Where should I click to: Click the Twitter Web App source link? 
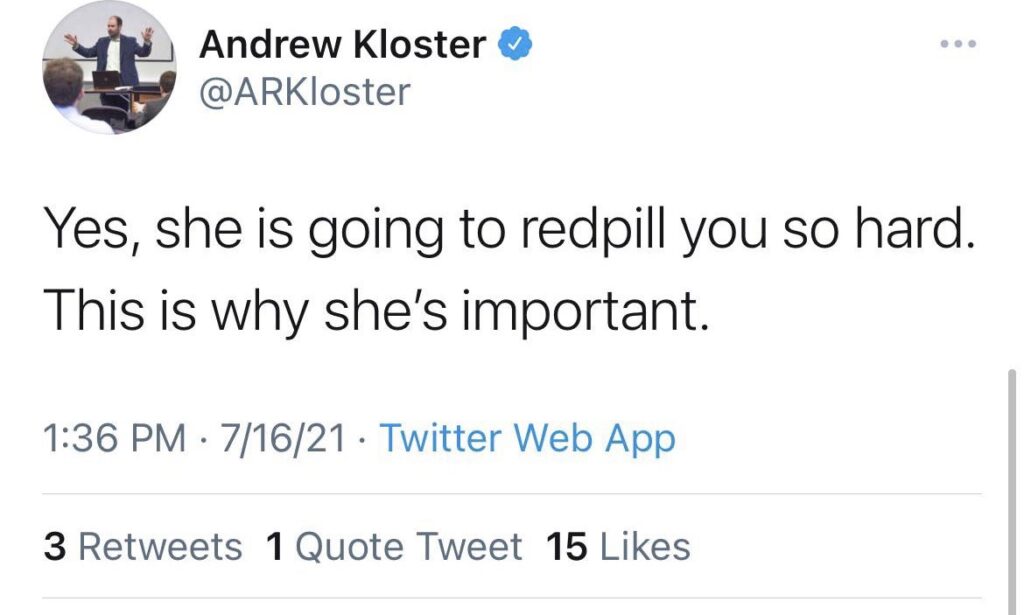tap(527, 438)
